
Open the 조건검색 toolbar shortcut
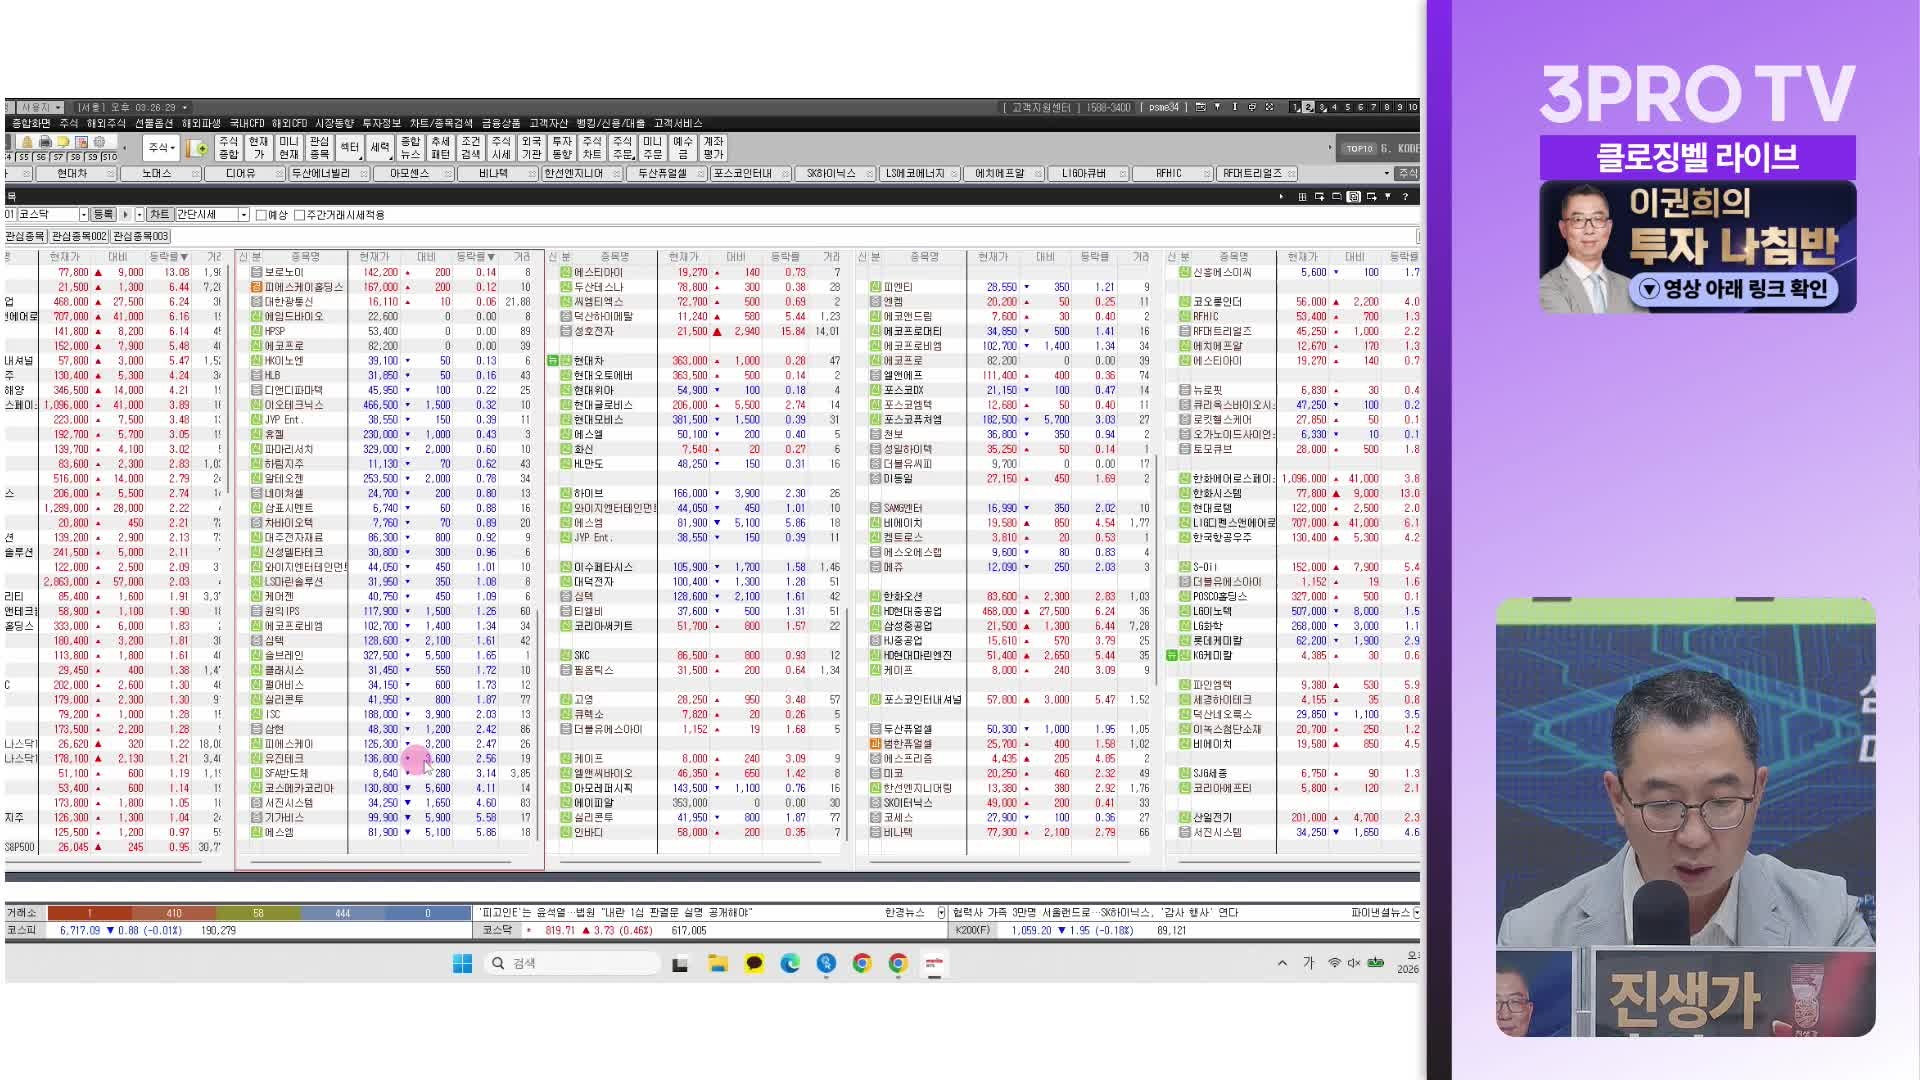coord(471,148)
